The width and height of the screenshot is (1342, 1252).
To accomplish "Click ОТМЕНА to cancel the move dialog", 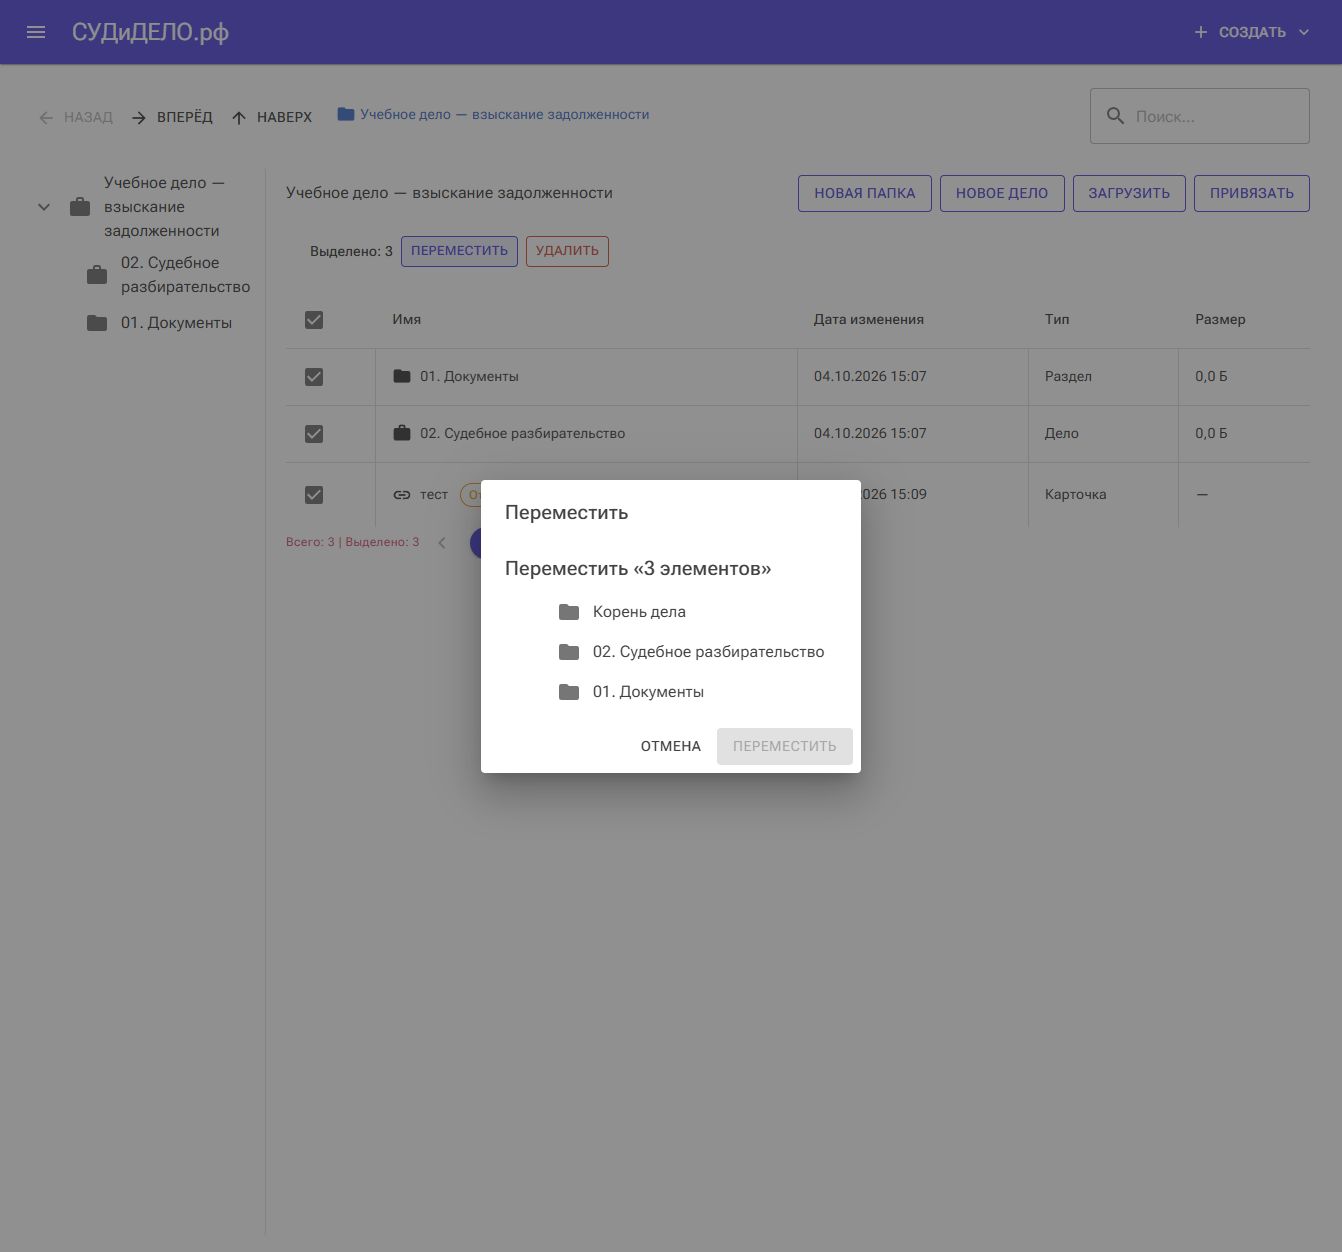I will [671, 746].
